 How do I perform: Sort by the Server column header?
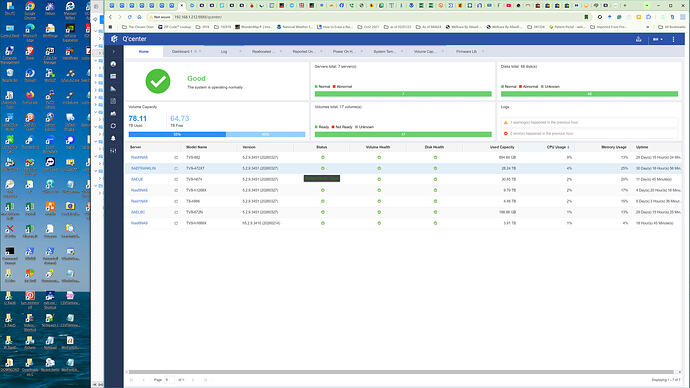click(136, 147)
